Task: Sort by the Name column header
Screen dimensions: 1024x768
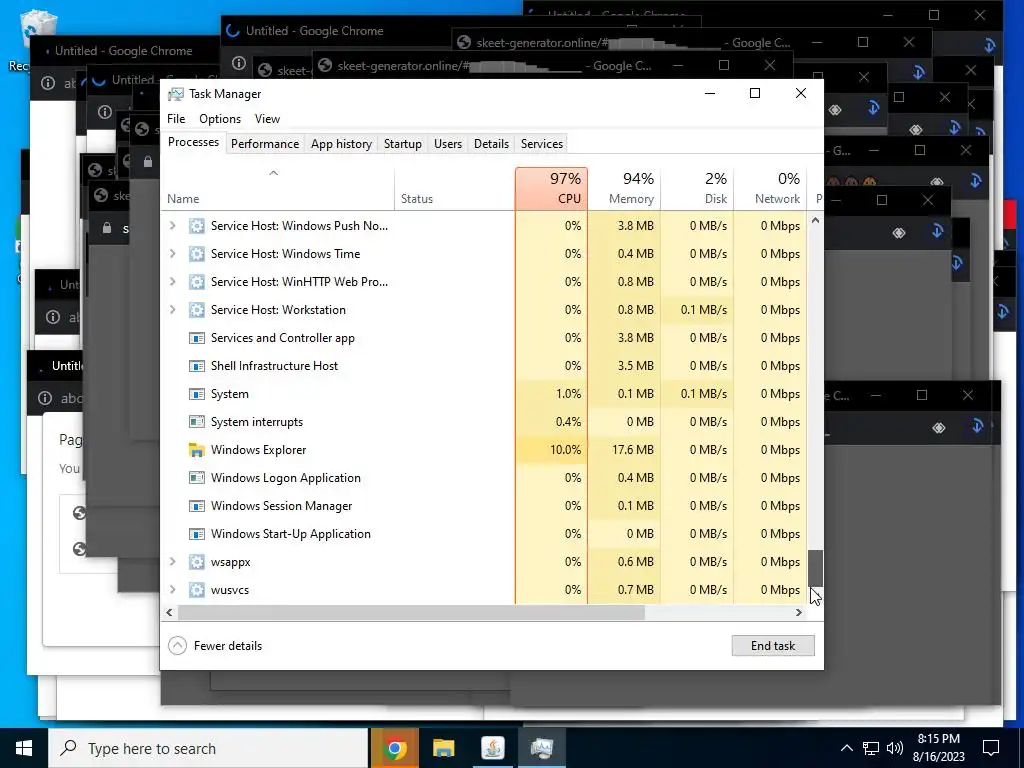Action: click(x=278, y=189)
